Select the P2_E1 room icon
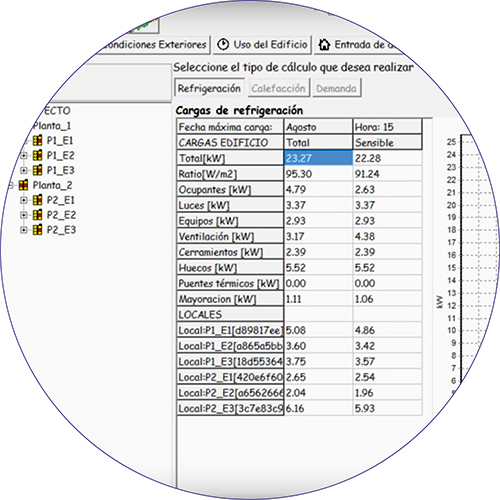The image size is (500, 500). coord(38,200)
